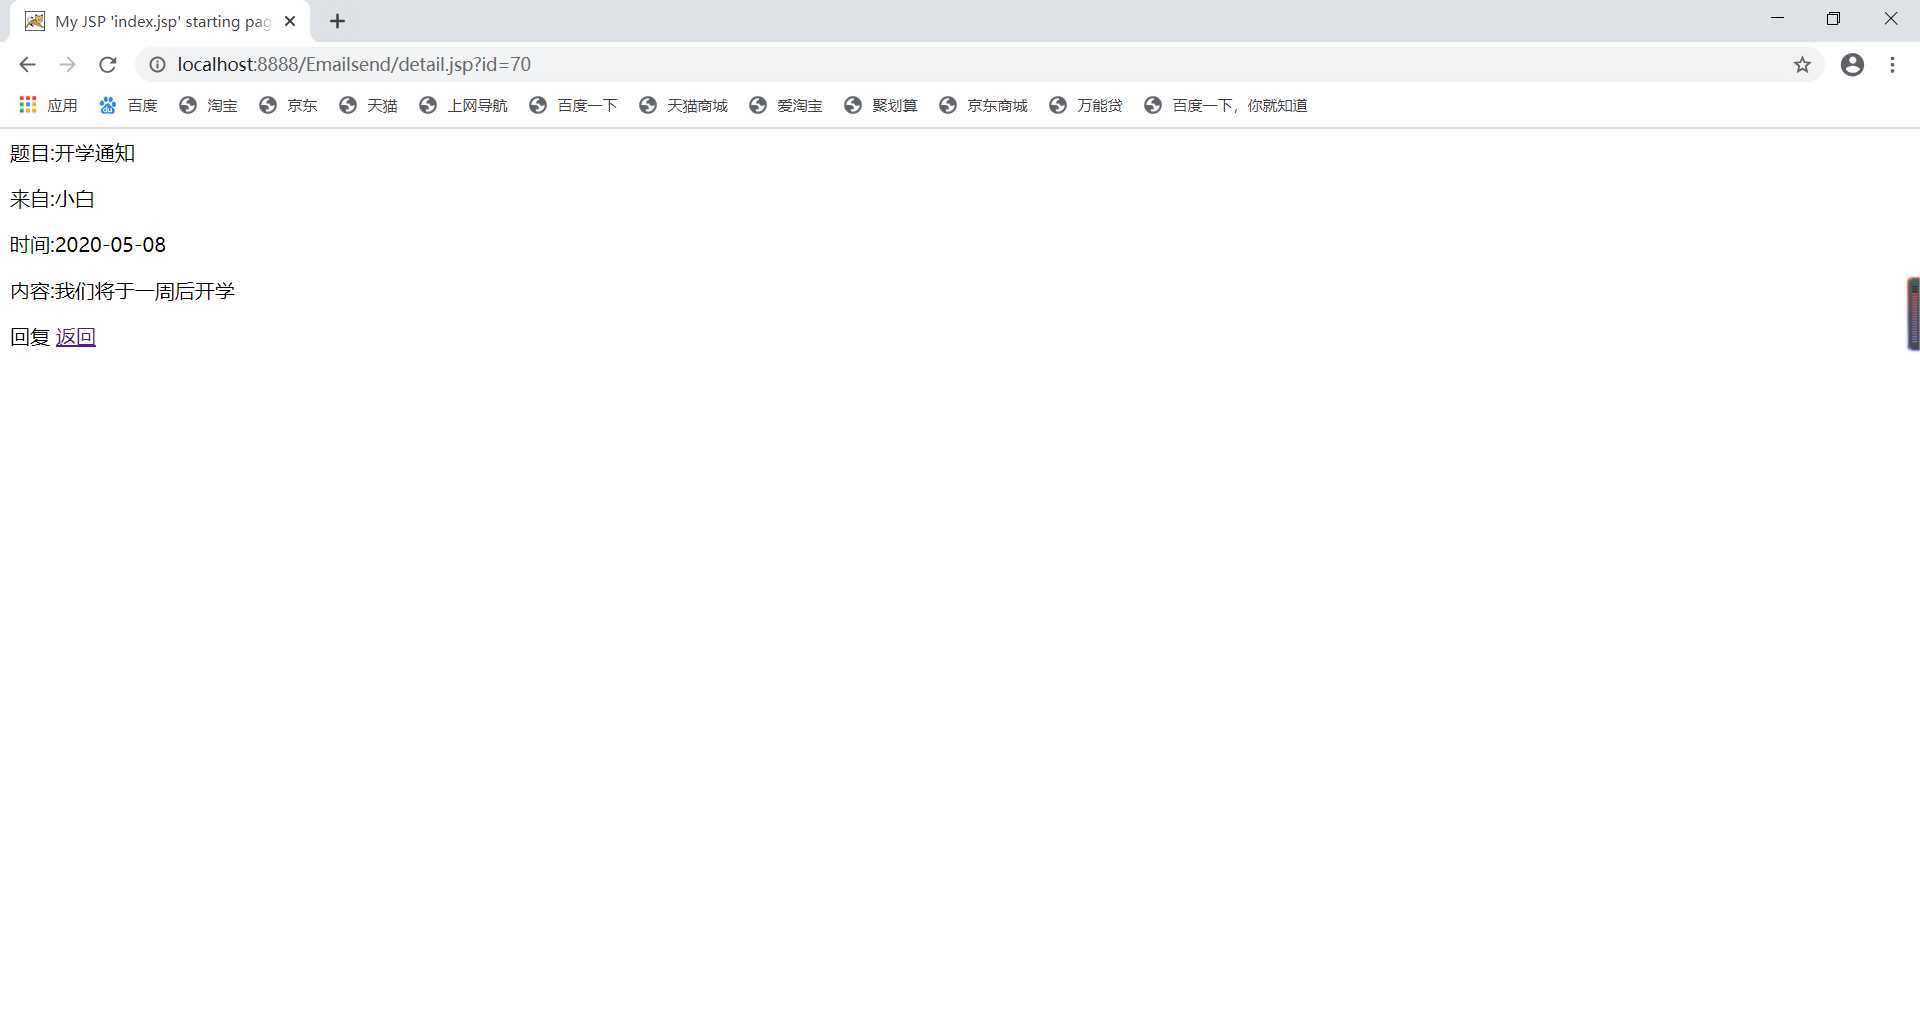Restore down the browser window
Screen dimensions: 1920x1030
[x=1833, y=19]
